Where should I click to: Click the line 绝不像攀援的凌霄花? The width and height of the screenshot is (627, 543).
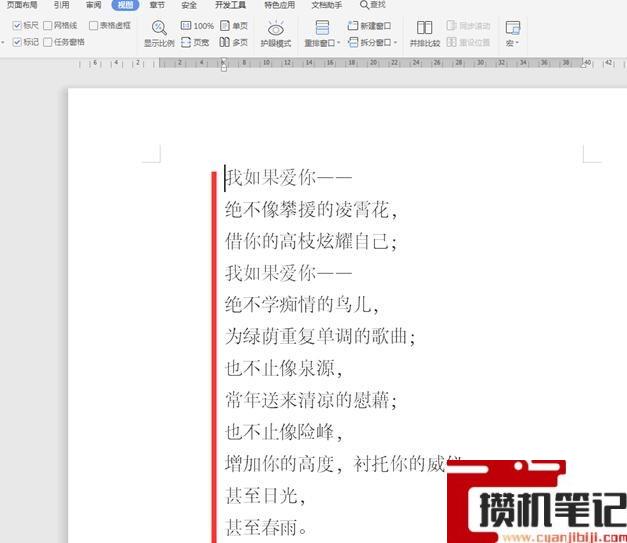310,210
